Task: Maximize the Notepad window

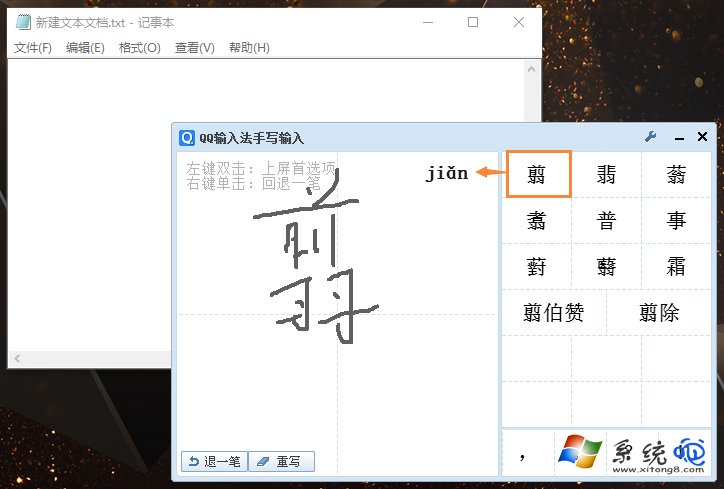Action: point(473,22)
